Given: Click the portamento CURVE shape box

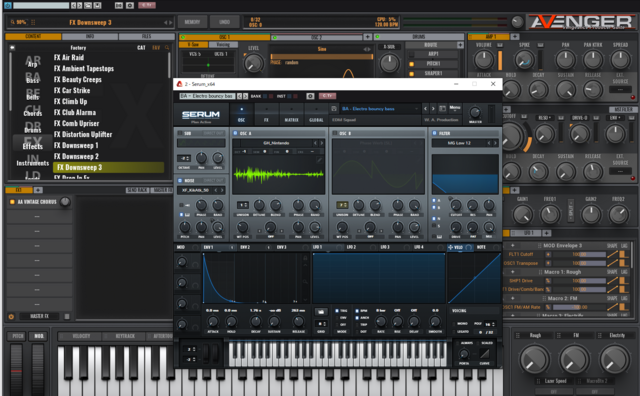Looking at the screenshot, I should tap(484, 354).
